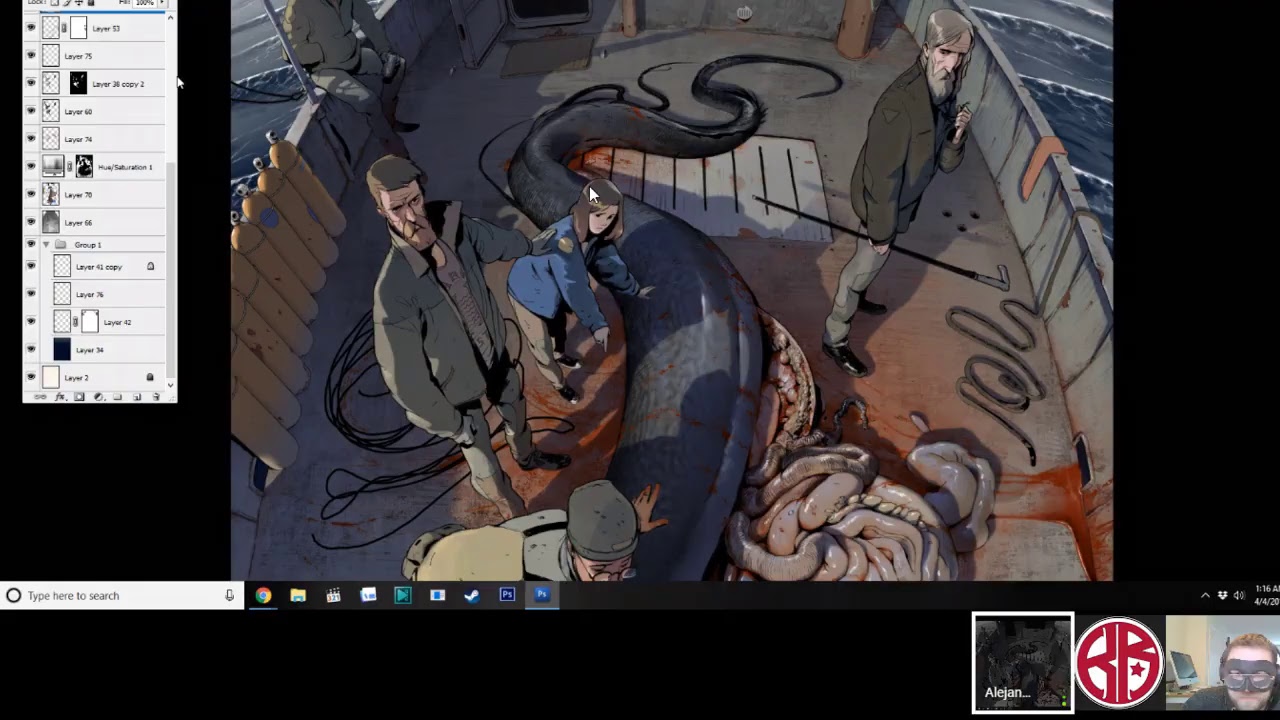
Task: Create new fill or adjustment layer
Action: pyautogui.click(x=98, y=397)
